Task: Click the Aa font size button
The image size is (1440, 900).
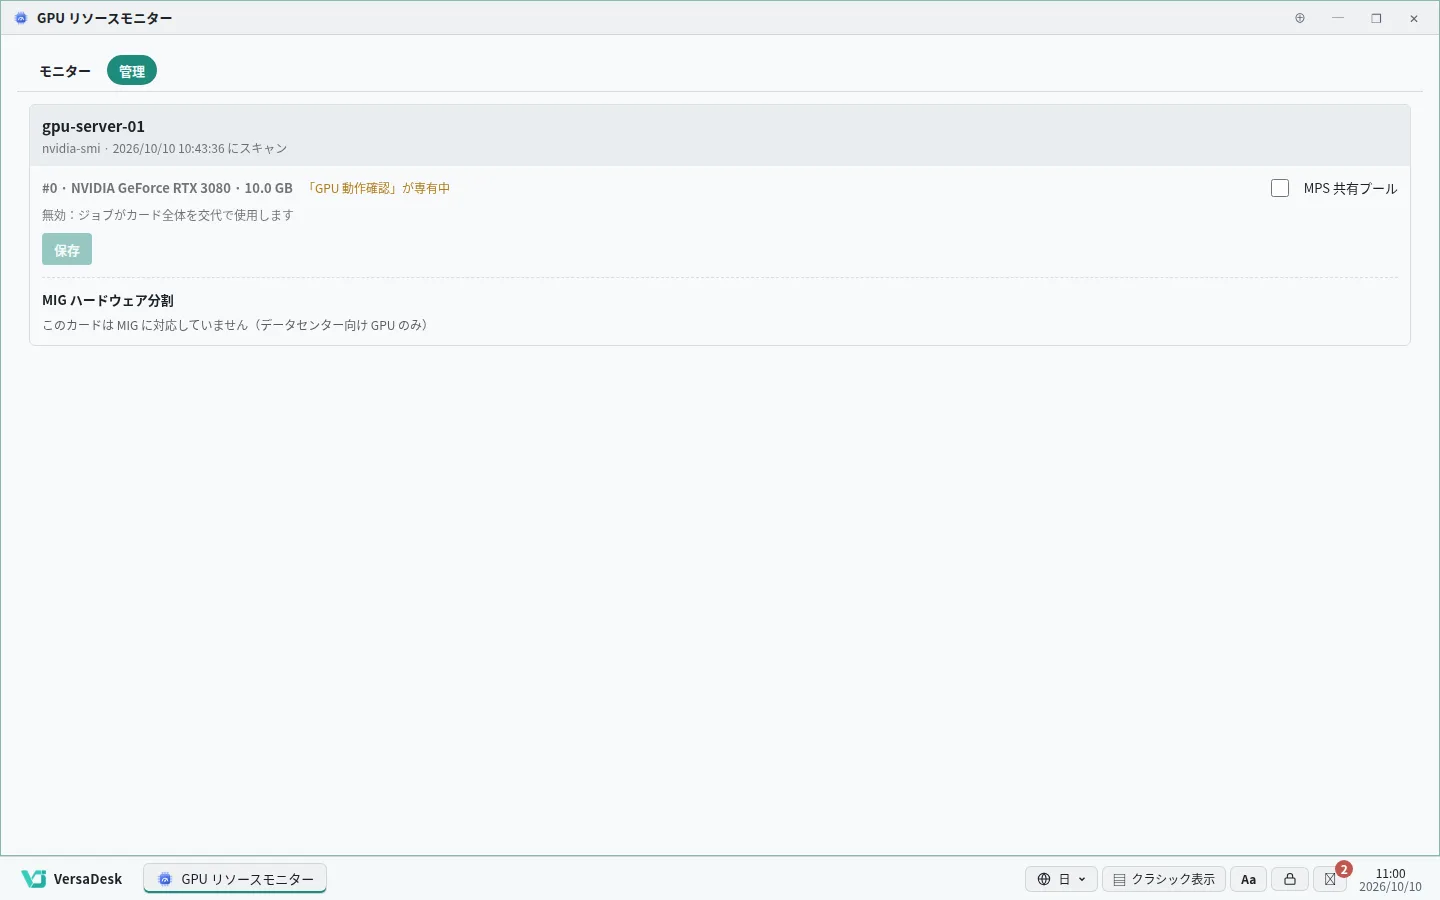Action: pyautogui.click(x=1249, y=879)
